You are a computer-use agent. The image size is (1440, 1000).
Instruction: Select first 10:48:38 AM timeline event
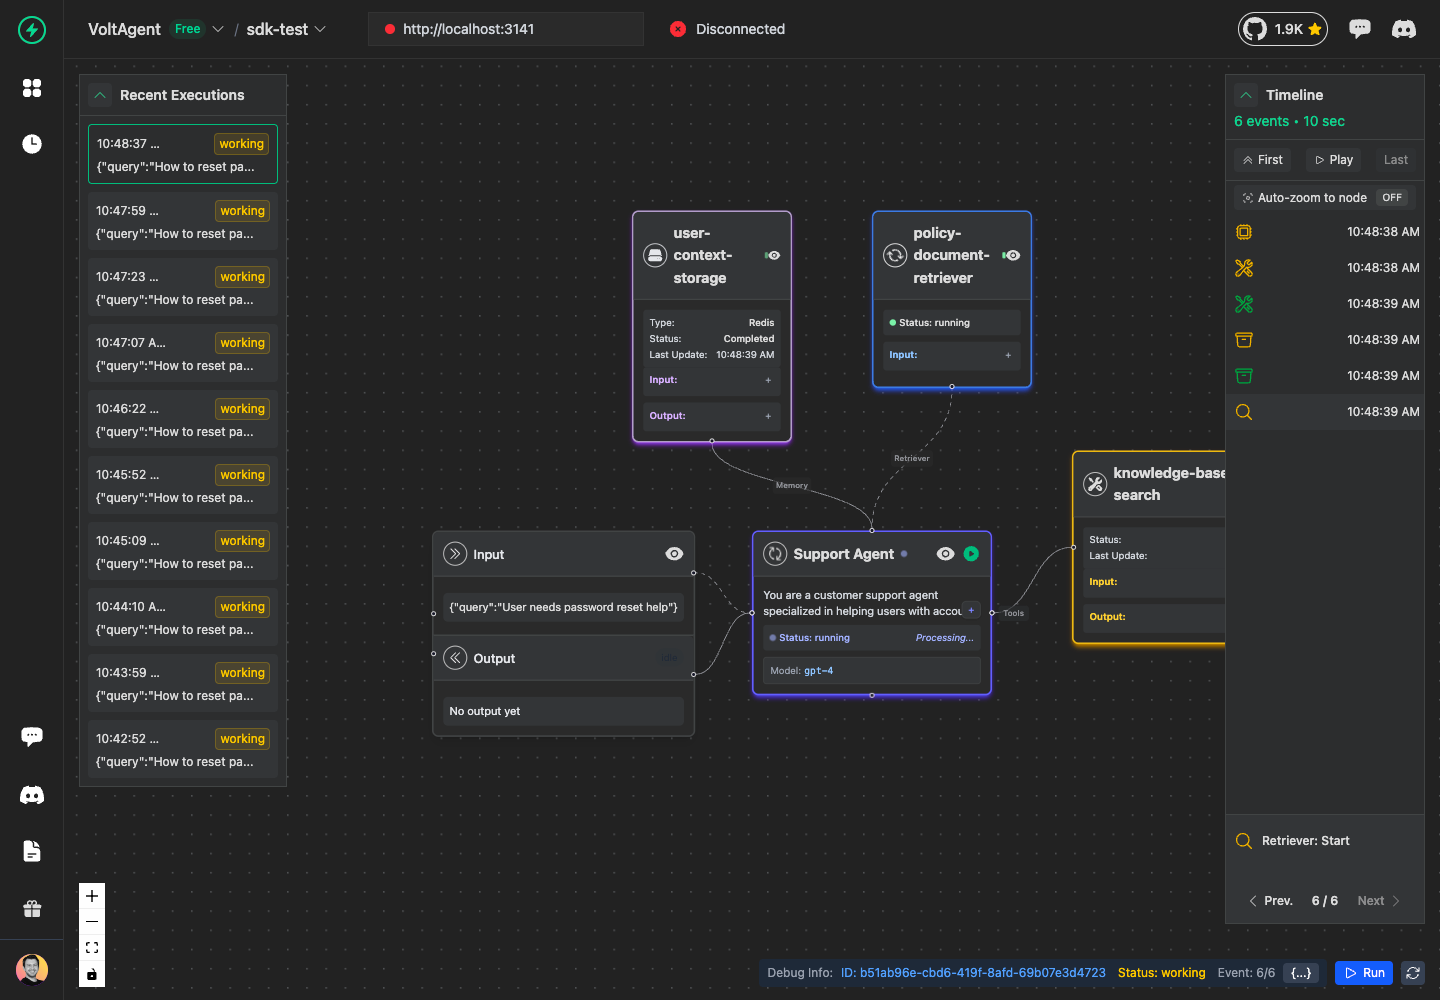click(1325, 232)
